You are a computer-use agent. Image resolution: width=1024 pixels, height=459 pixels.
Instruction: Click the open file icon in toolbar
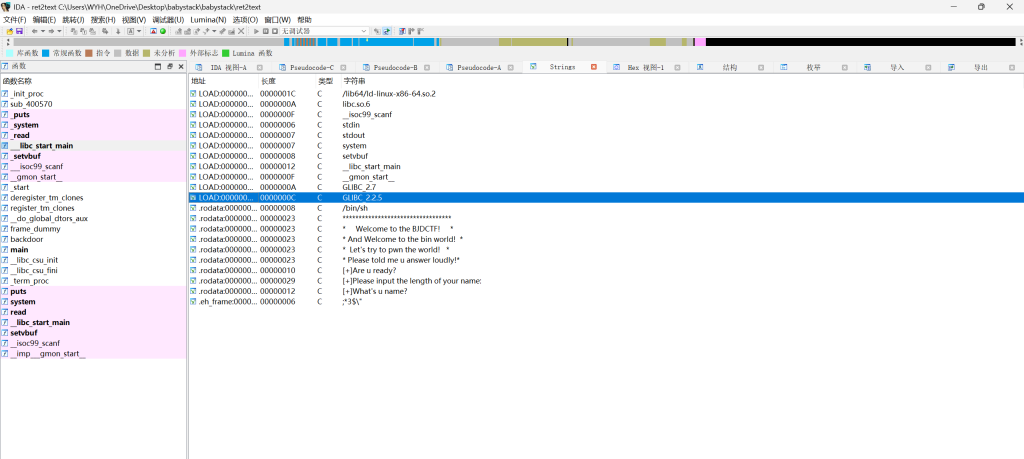click(7, 31)
